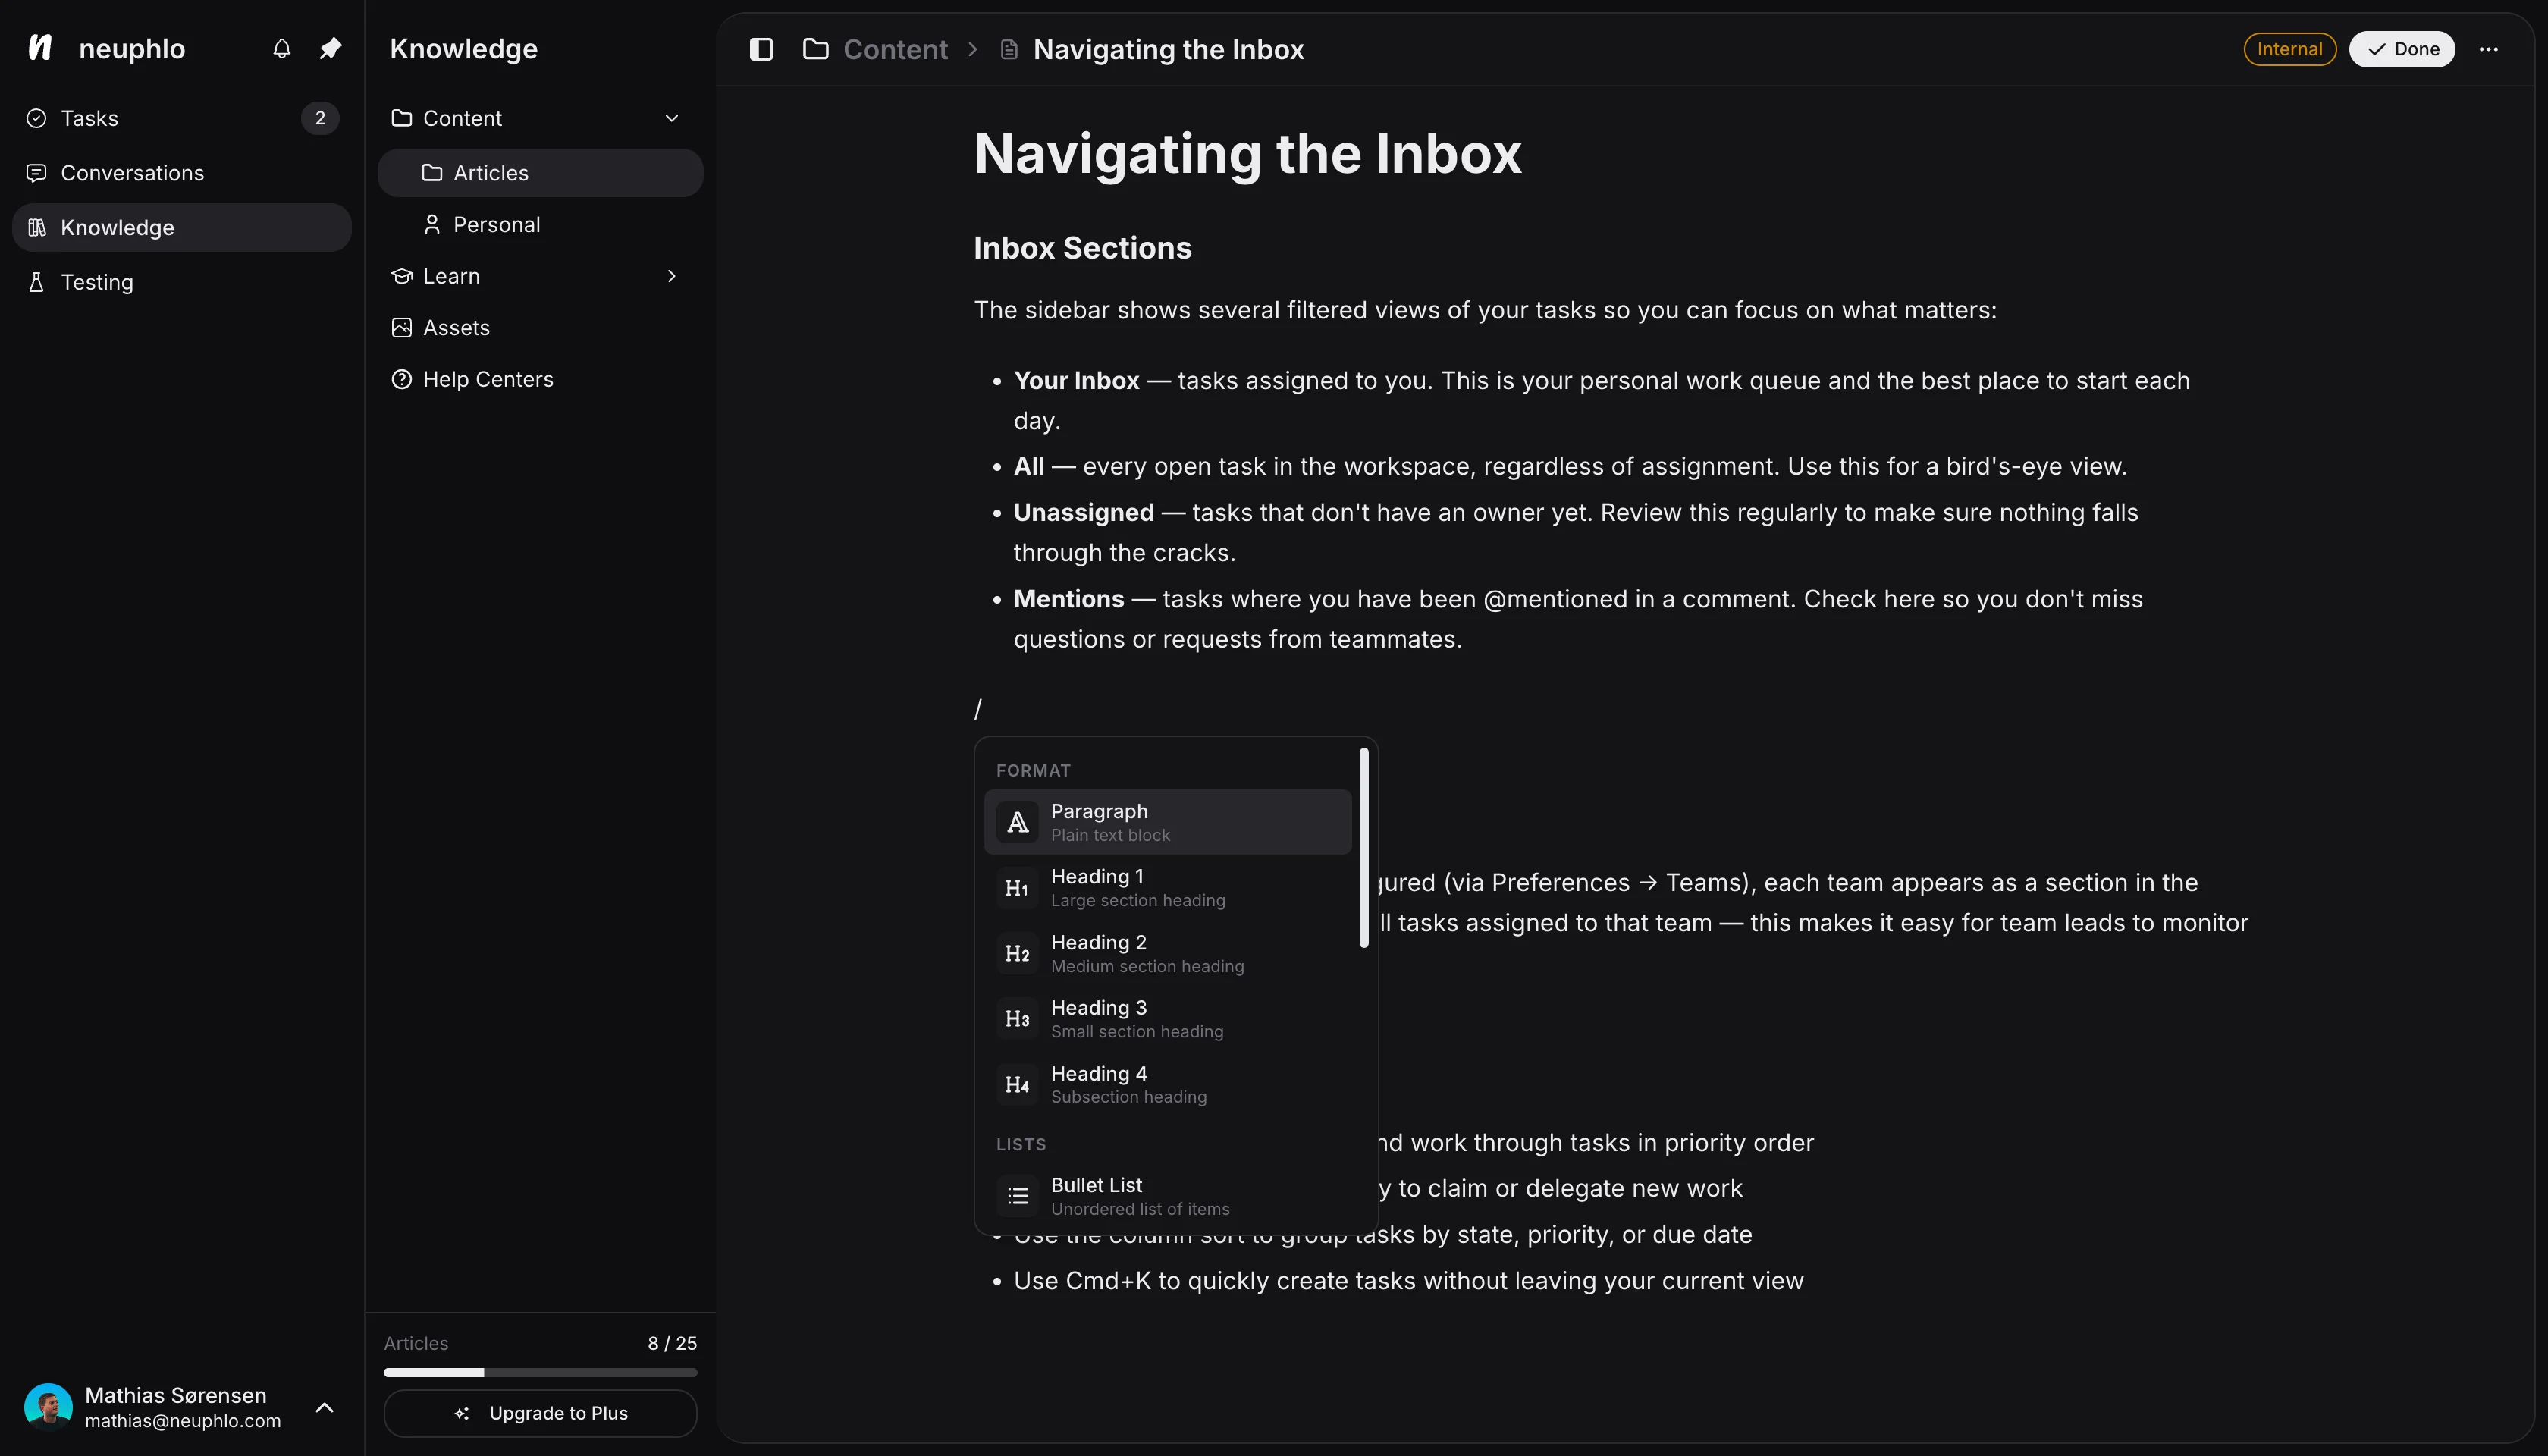2548x1456 pixels.
Task: Click the Done status button
Action: click(2402, 49)
